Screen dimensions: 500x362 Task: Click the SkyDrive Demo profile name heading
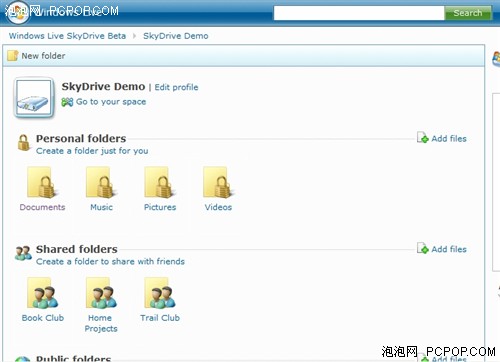[103, 87]
